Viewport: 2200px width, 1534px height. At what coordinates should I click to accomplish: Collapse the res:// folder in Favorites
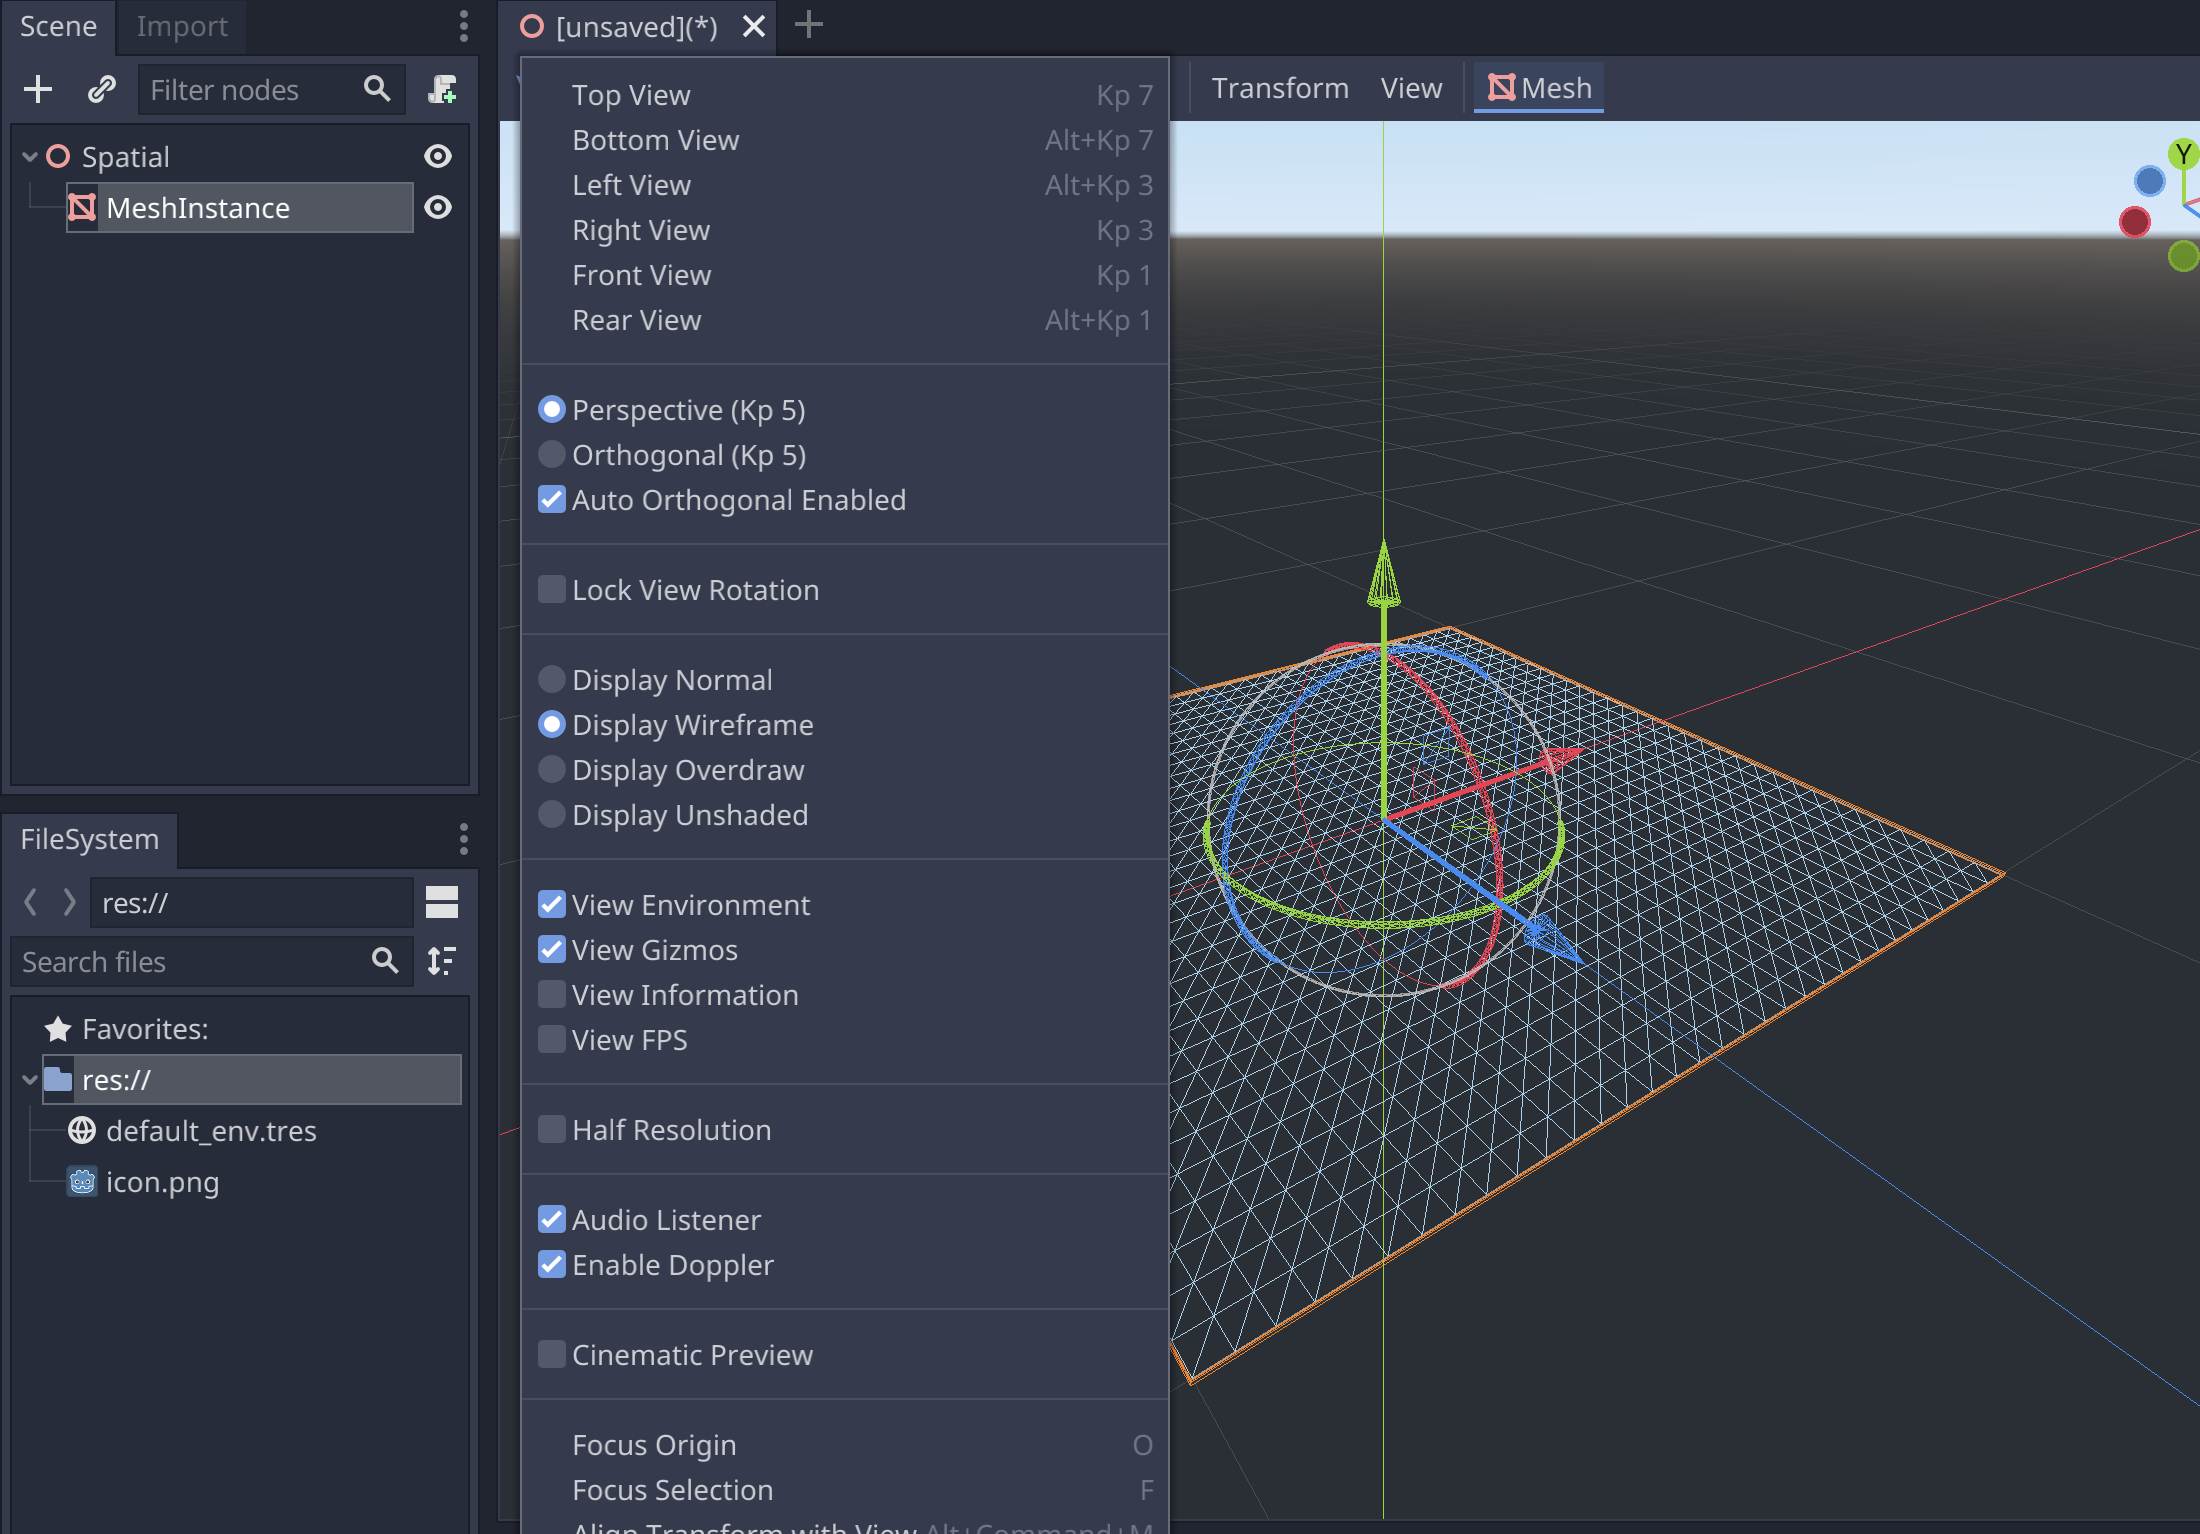(x=28, y=1080)
